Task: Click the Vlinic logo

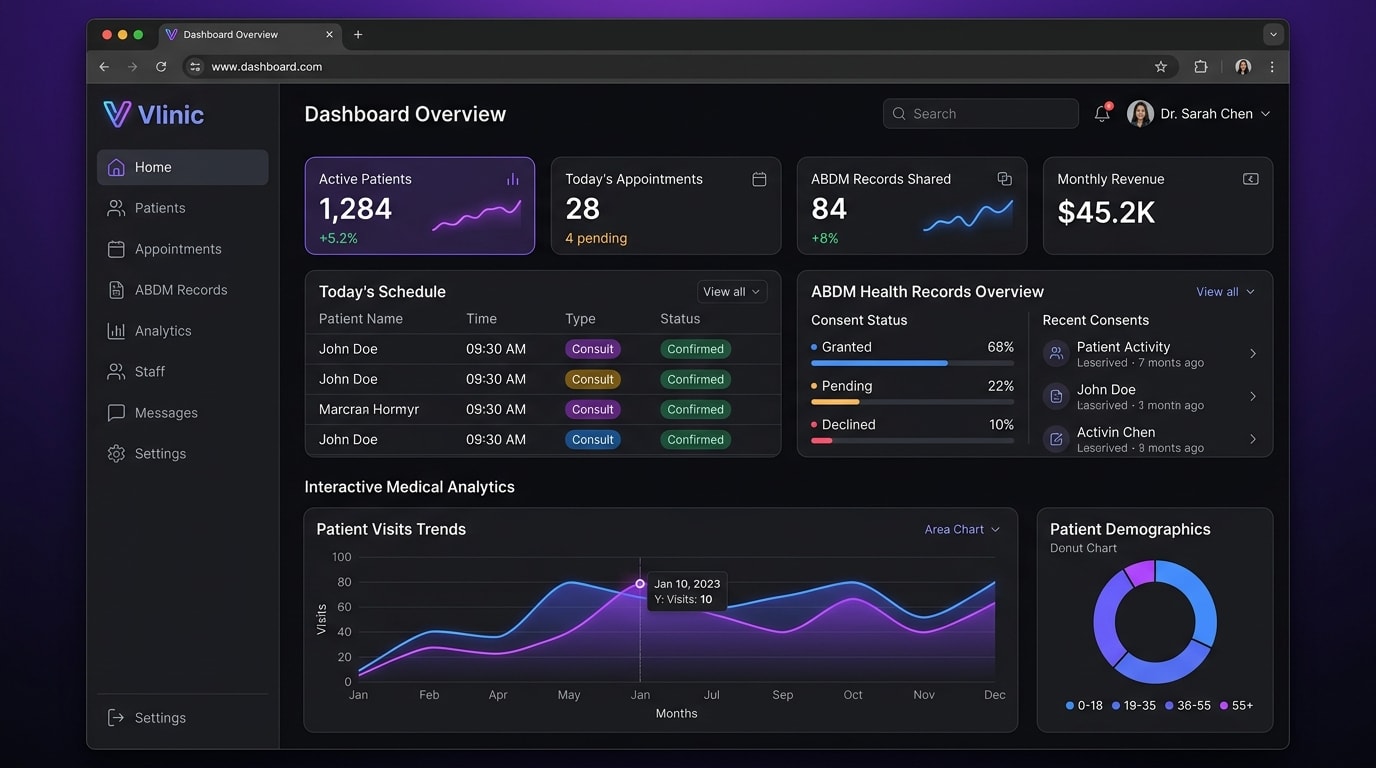Action: pyautogui.click(x=153, y=114)
